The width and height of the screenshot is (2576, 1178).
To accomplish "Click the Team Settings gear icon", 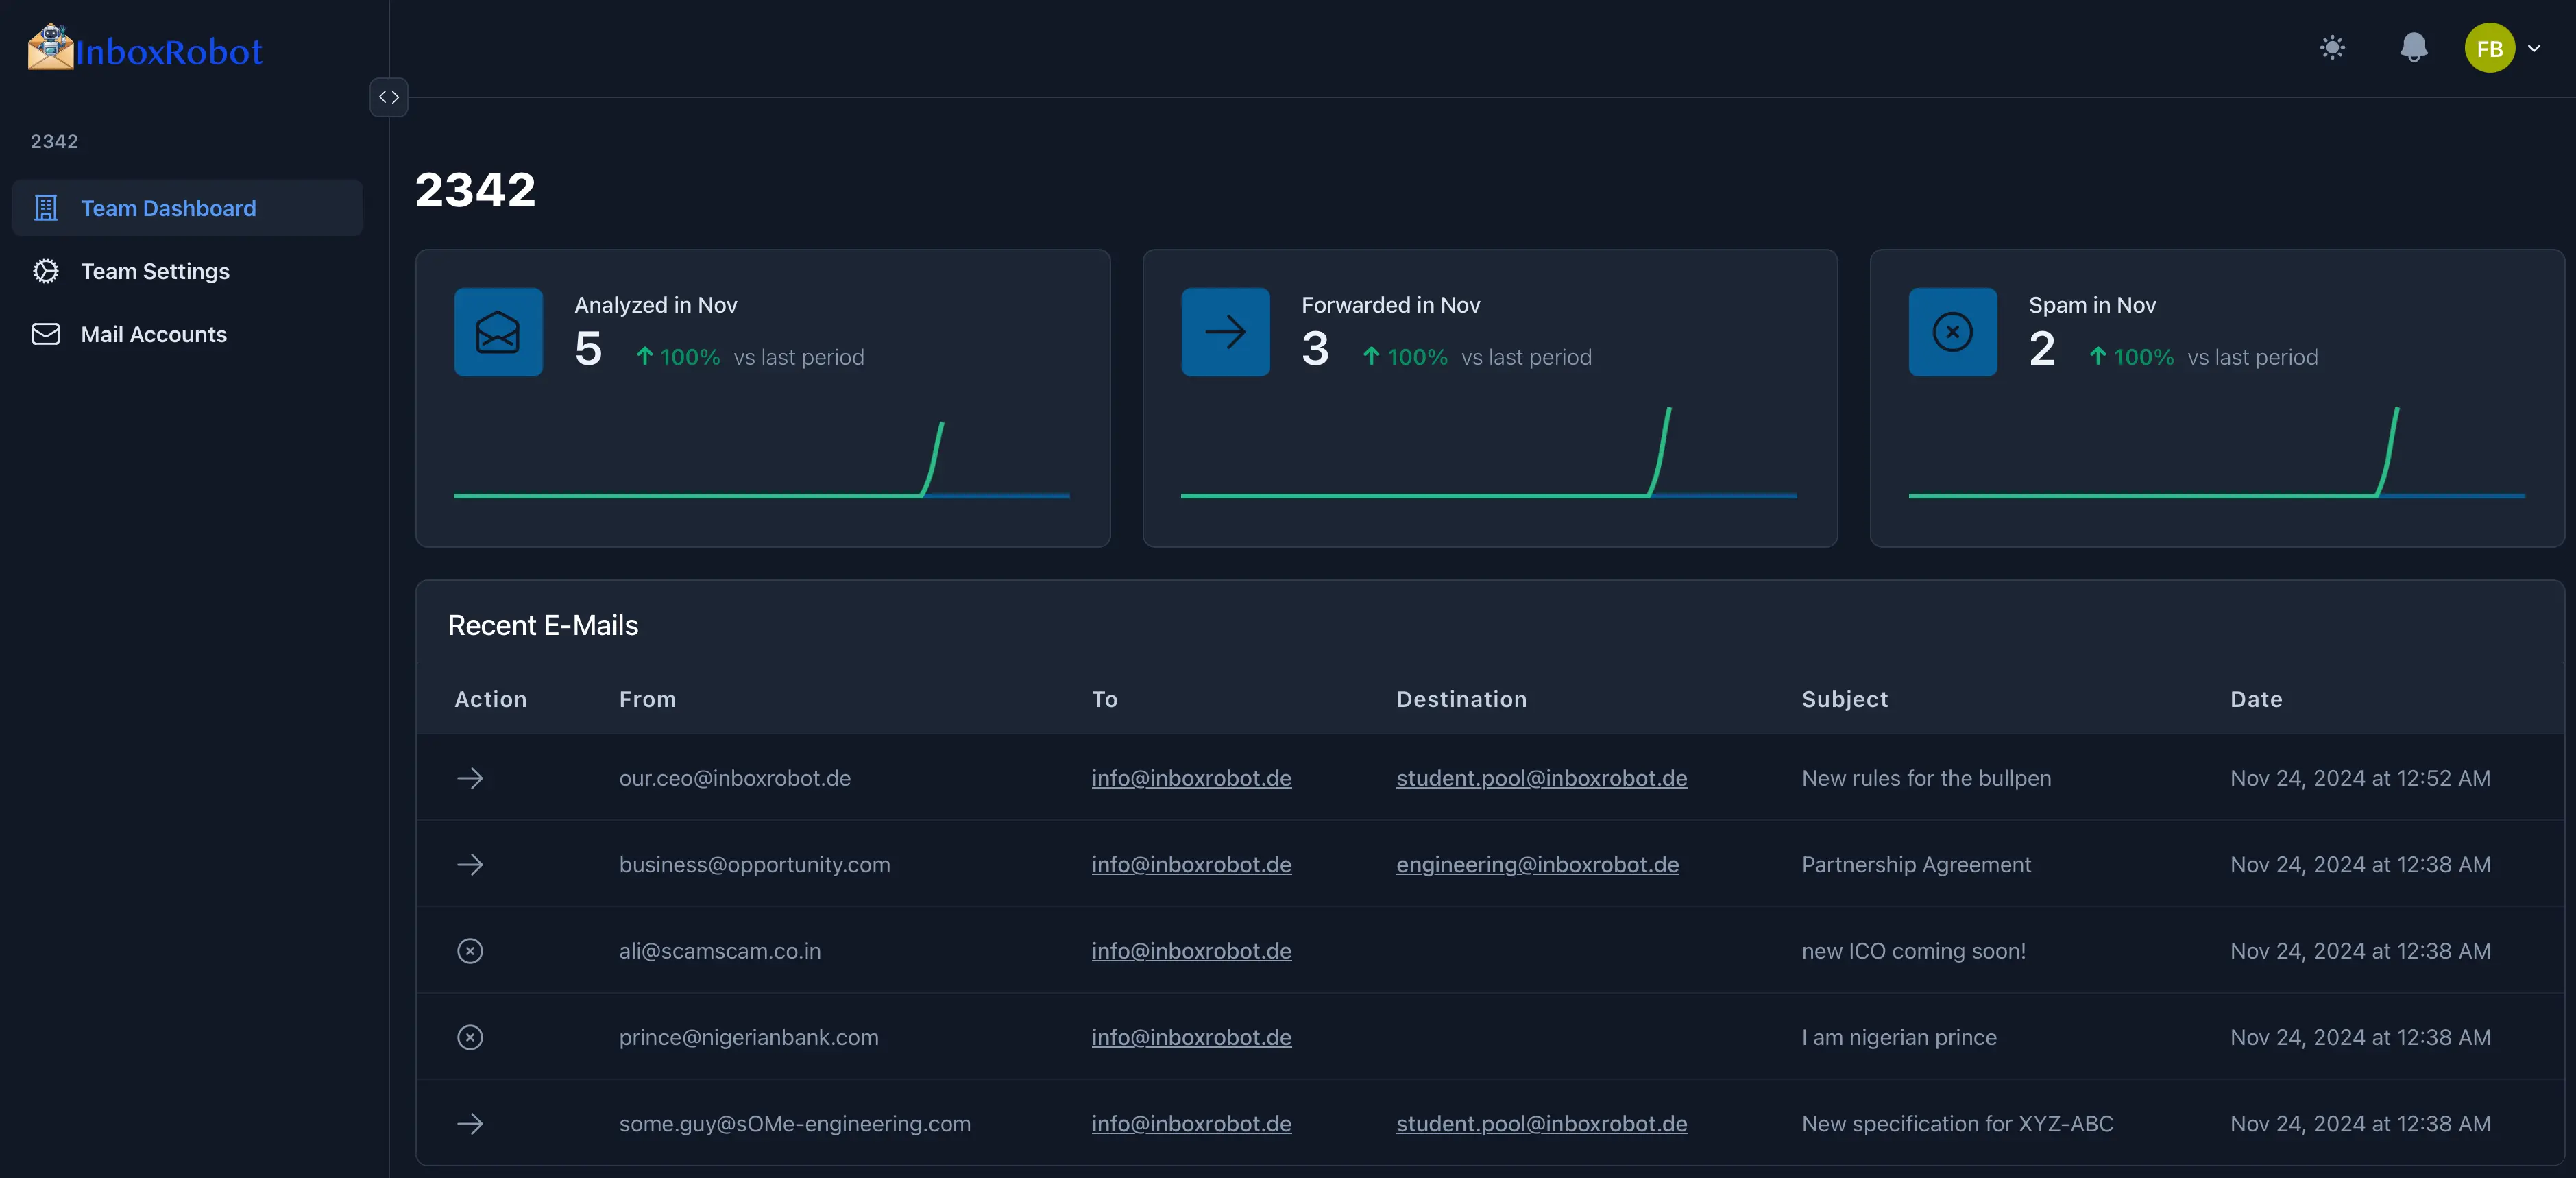I will (x=46, y=271).
